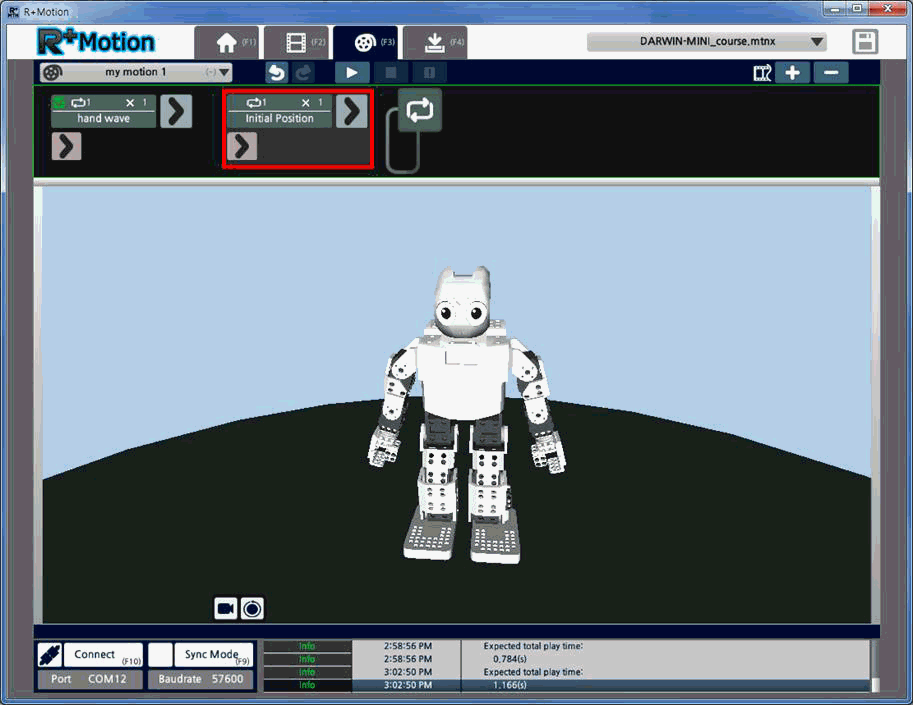Open the Home tab (F1)

tap(228, 42)
